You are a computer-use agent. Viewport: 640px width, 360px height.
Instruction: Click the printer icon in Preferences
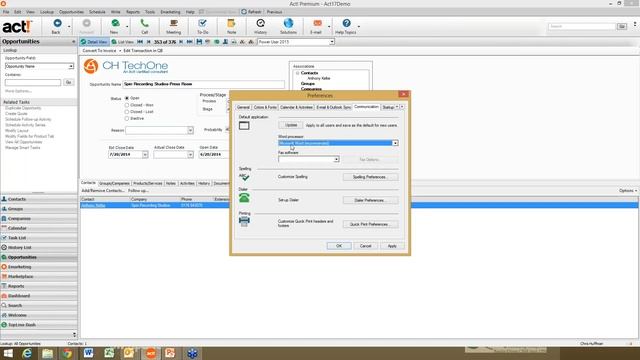click(x=244, y=221)
